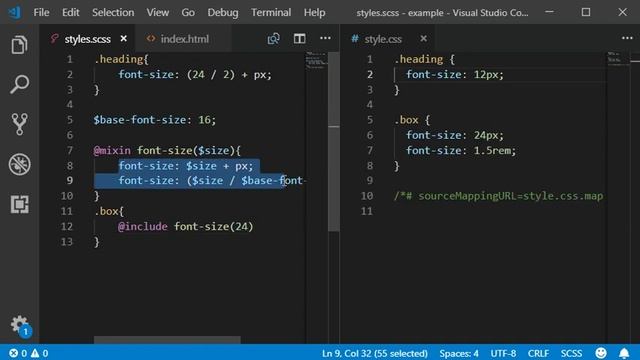Click the @include font-size(24) line

pos(185,227)
